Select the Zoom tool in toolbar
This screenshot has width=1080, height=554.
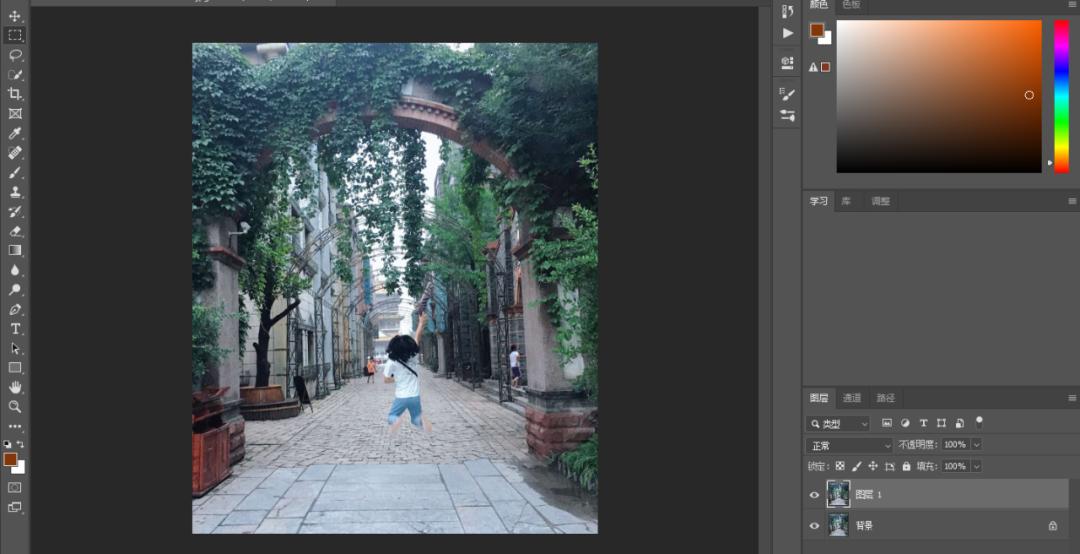click(15, 407)
